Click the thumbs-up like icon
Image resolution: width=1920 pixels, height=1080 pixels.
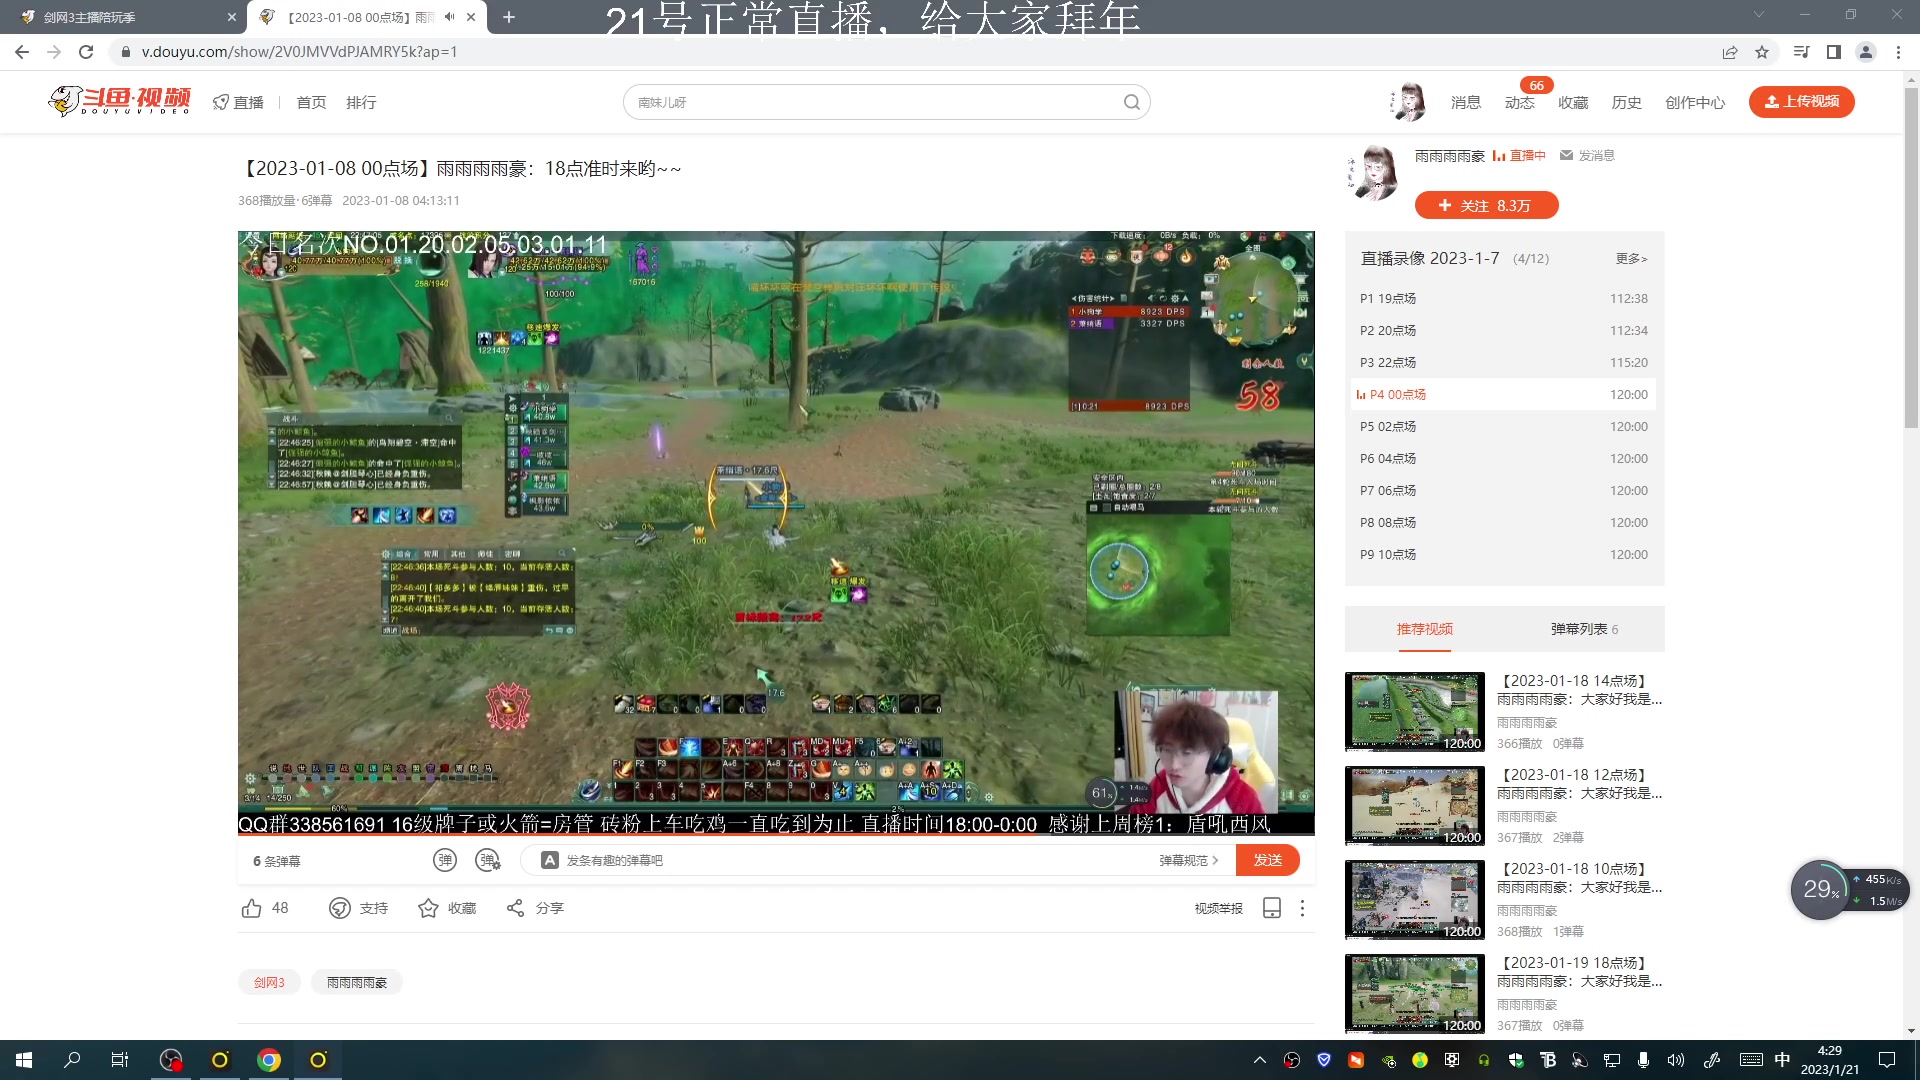[x=251, y=908]
